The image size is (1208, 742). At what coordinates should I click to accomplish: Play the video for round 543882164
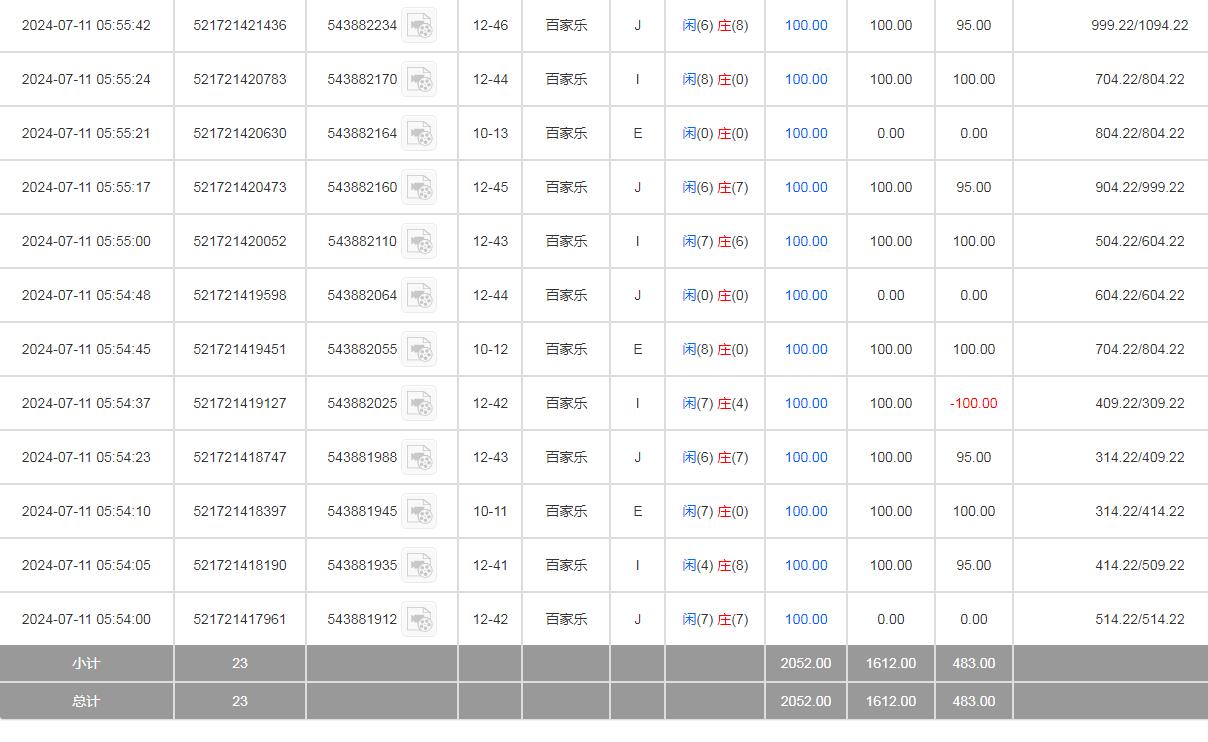coord(419,133)
